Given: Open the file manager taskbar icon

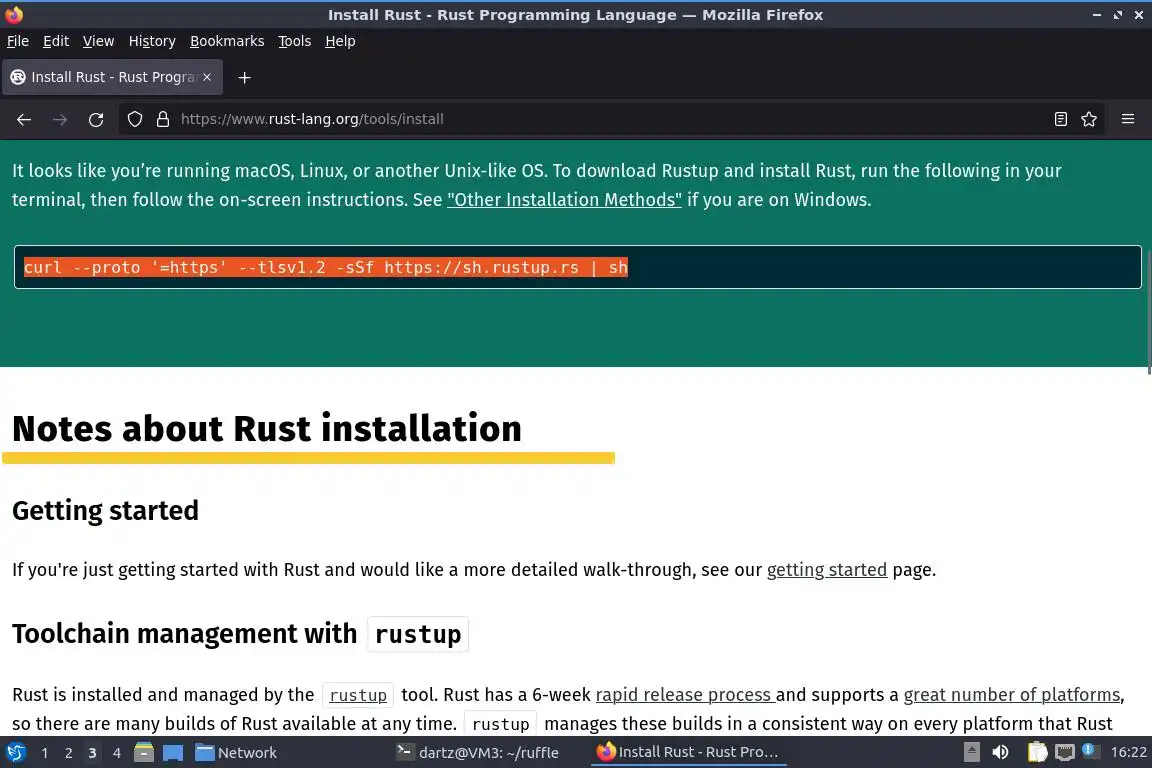Looking at the screenshot, I should (x=144, y=753).
